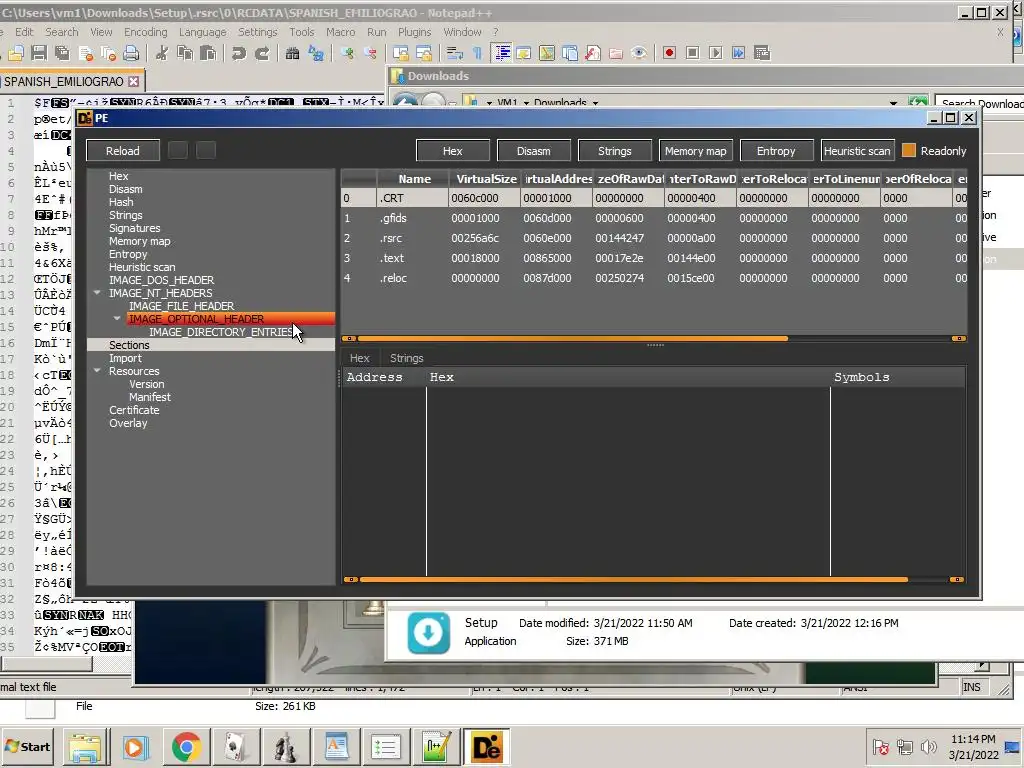Select Import in PE tree
The height and width of the screenshot is (768, 1024).
coord(125,358)
